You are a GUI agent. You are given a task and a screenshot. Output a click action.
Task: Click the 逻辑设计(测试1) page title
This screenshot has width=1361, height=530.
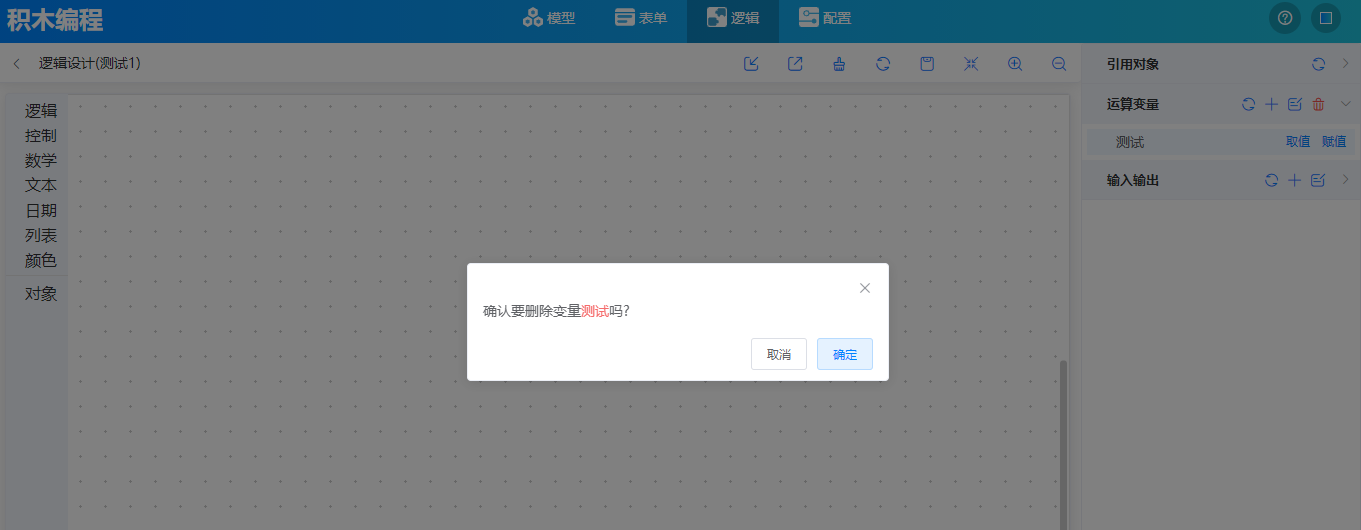click(90, 64)
